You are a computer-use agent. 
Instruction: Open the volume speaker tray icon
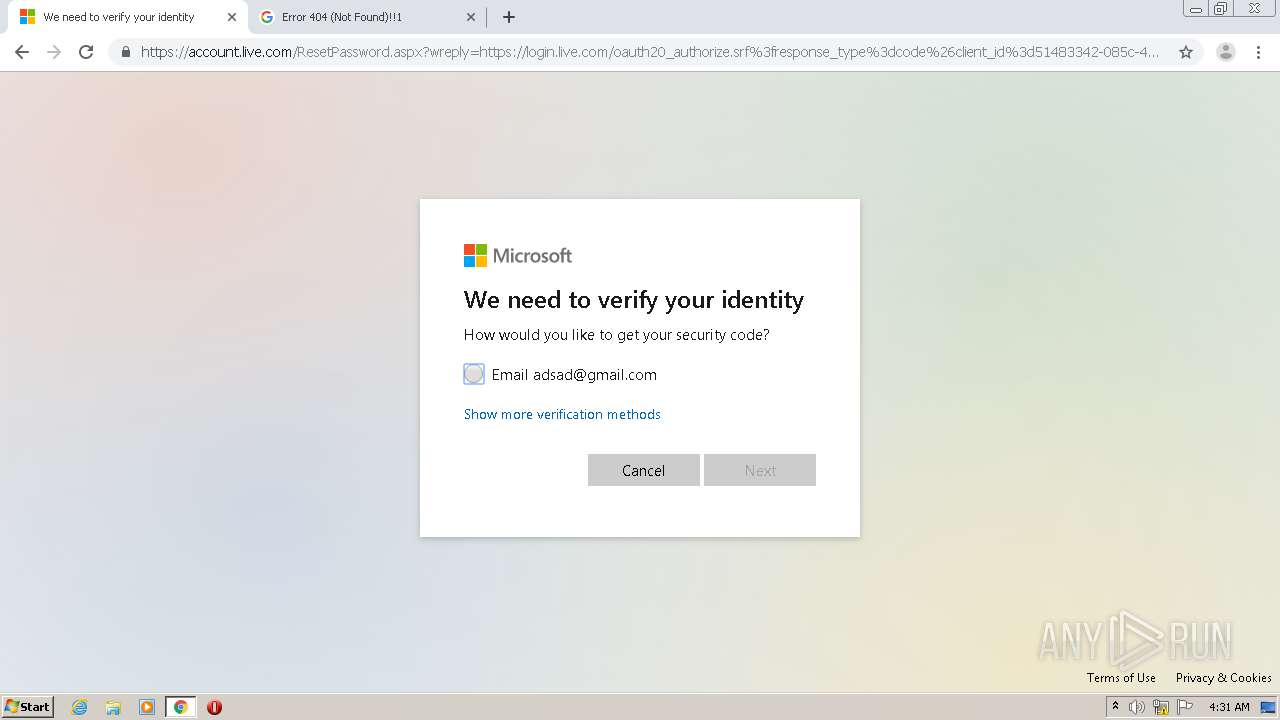[x=1137, y=707]
